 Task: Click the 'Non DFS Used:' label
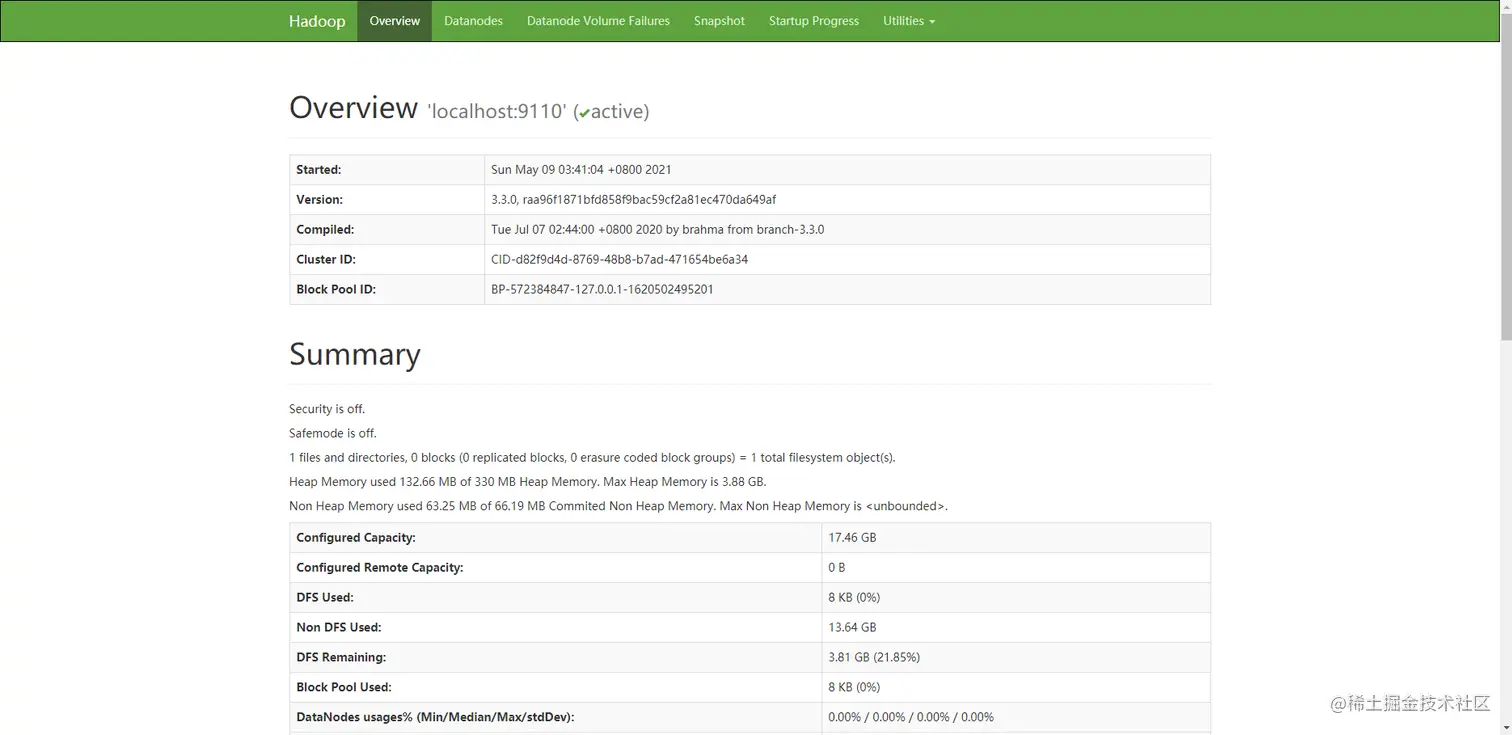click(x=339, y=628)
